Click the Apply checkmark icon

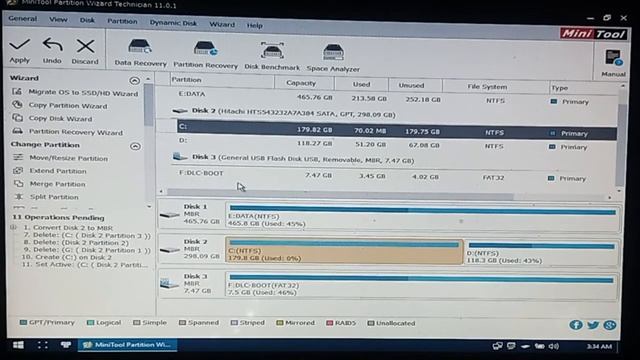(20, 45)
